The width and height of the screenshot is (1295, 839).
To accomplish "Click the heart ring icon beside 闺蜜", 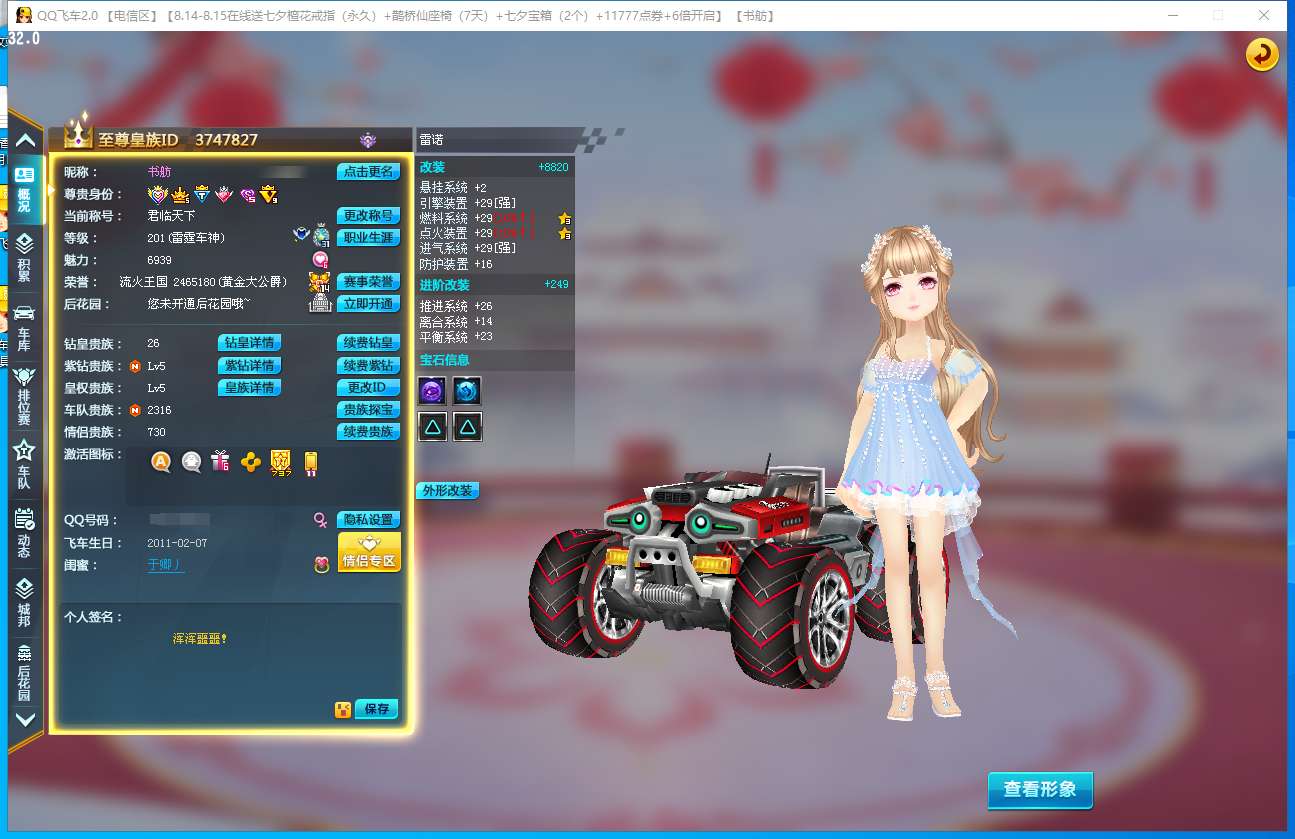I will 321,565.
